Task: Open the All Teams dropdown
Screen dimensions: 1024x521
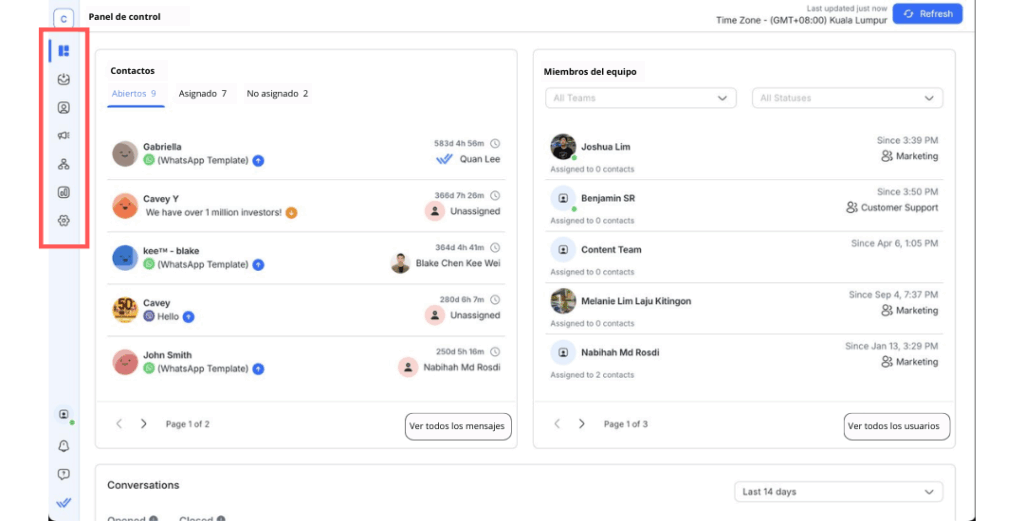Action: [x=641, y=98]
